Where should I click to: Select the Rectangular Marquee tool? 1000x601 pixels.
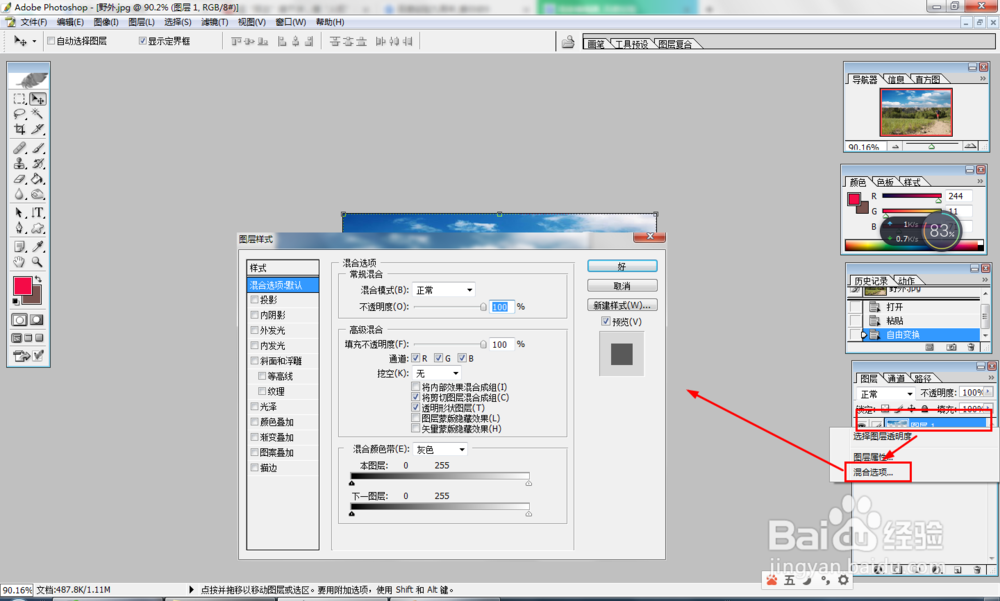[x=20, y=99]
